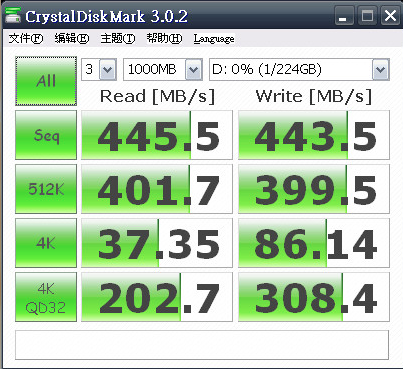Start the 512K test

(46, 189)
